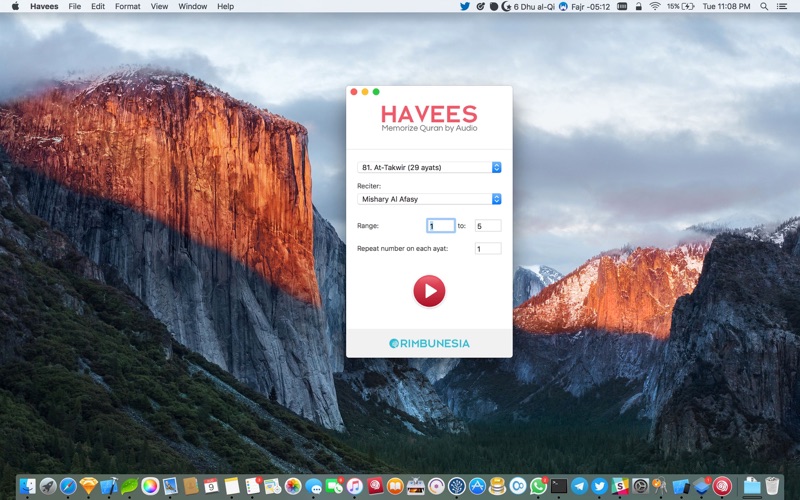Viewport: 800px width, 500px height.
Task: Click the Hijri date moon icon
Action: (506, 6)
